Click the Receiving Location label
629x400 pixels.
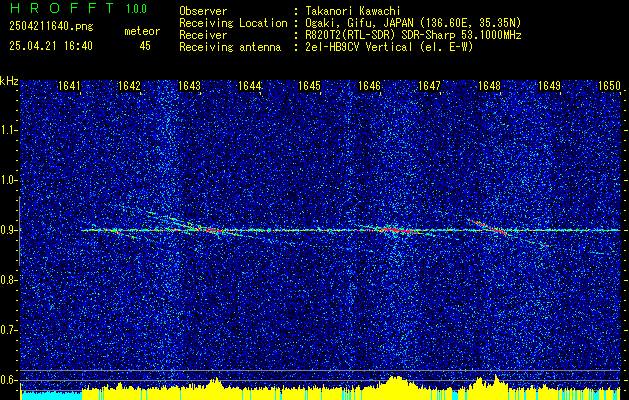233,23
